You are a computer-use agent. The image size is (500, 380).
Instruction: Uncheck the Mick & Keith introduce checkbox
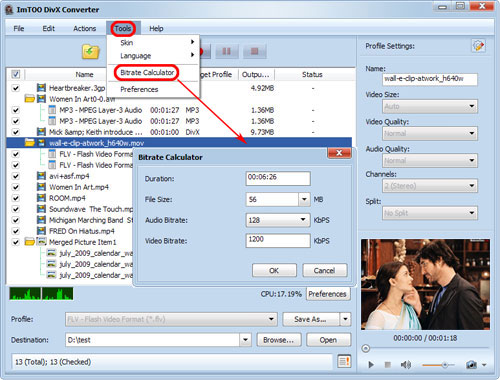point(16,132)
